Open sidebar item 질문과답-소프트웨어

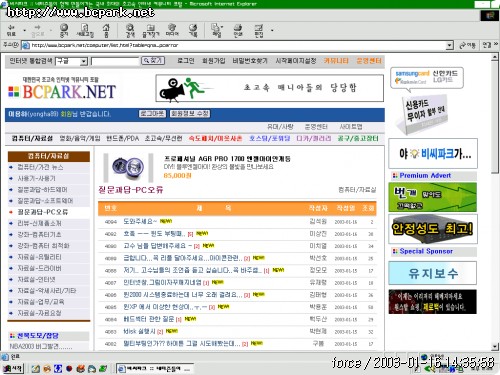[45, 201]
